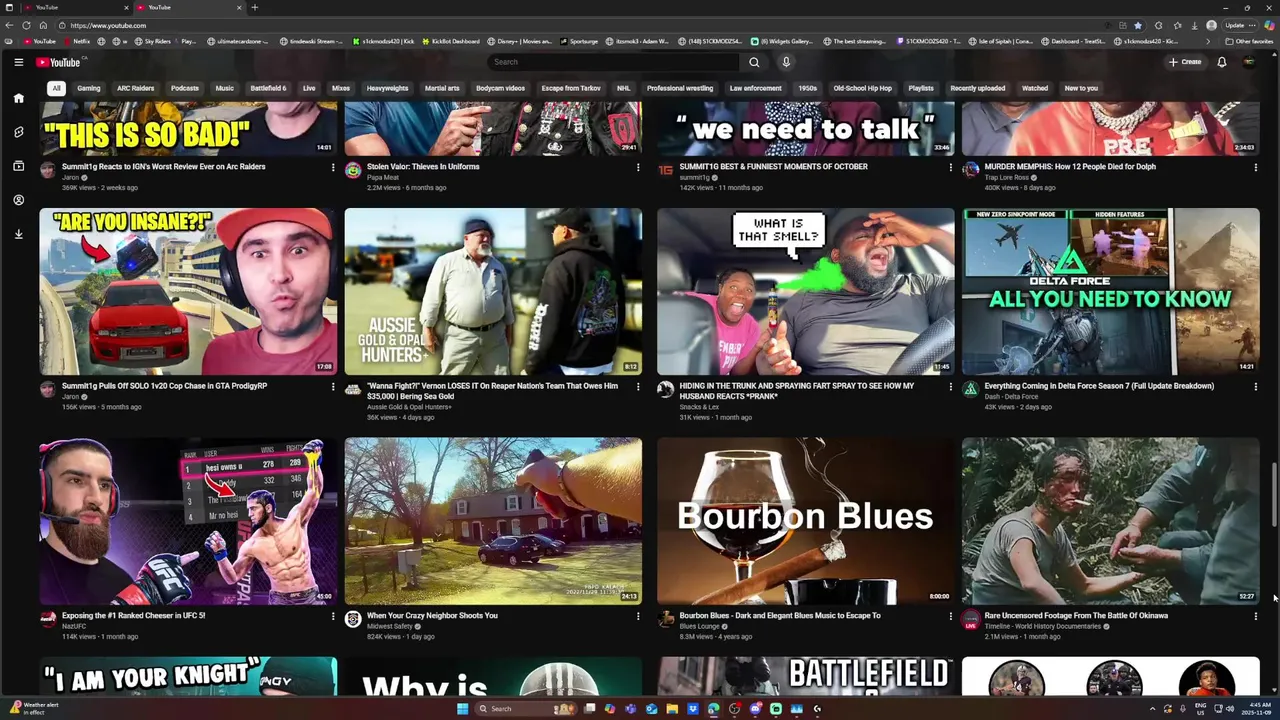The image size is (1280, 720).
Task: Open more options for Bourbon Blues video
Action: coord(950,616)
